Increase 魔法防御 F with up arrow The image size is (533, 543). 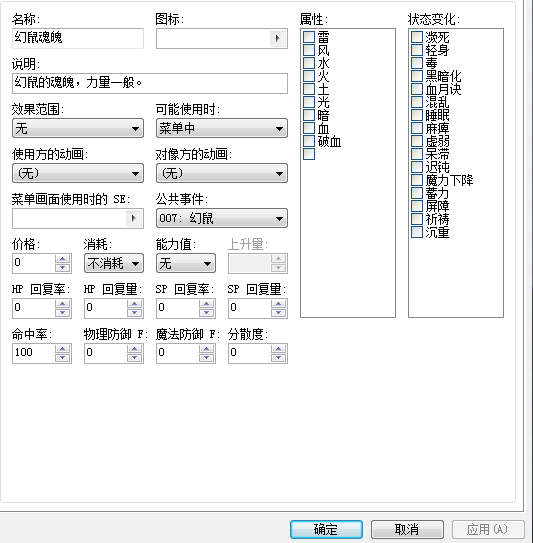pyautogui.click(x=207, y=349)
